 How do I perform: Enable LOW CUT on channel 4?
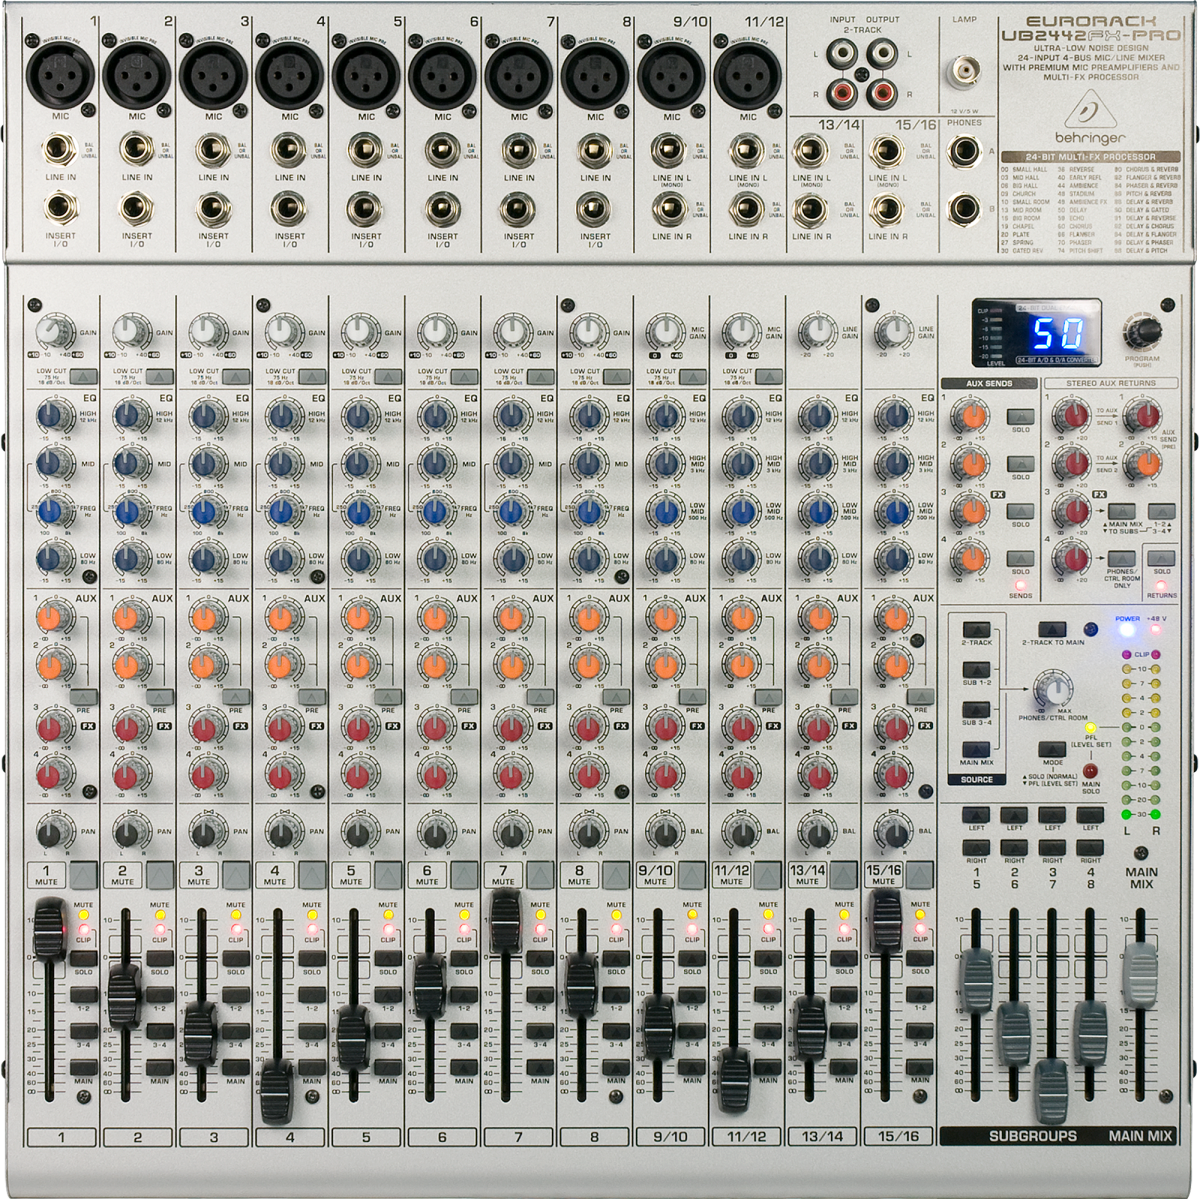[x=310, y=377]
